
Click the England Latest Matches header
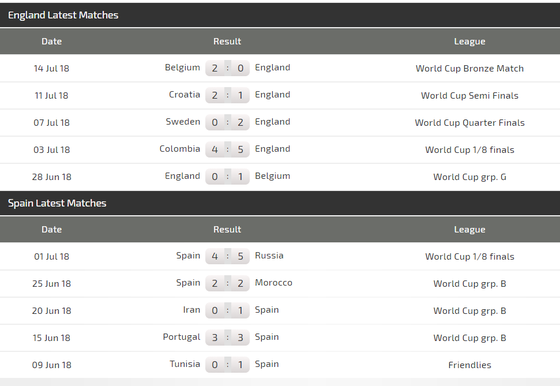[63, 15]
